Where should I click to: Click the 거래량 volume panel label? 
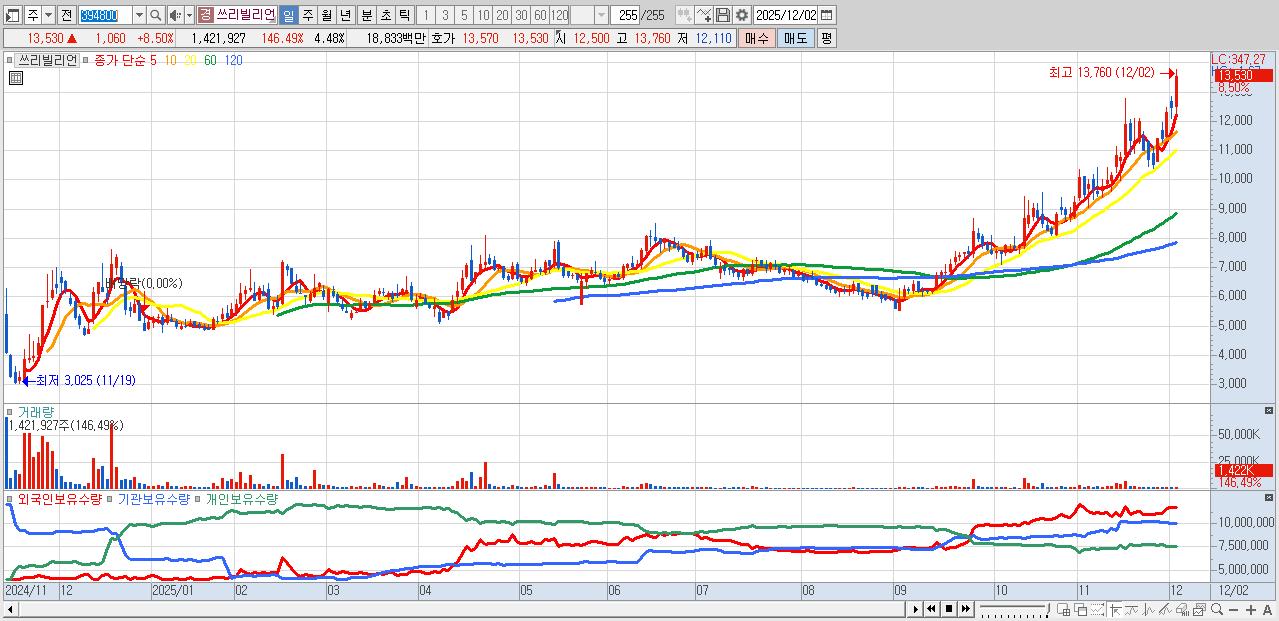pyautogui.click(x=36, y=411)
